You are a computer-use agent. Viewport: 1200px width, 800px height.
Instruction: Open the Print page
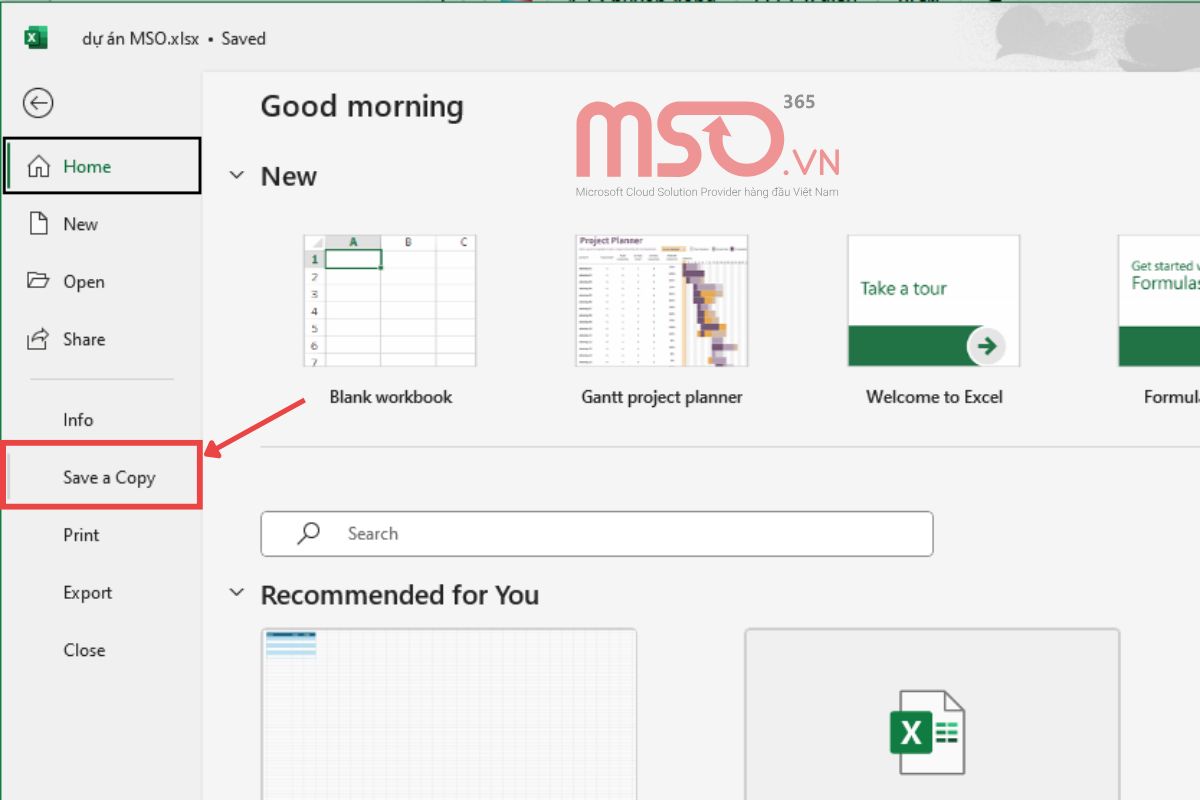(x=102, y=535)
